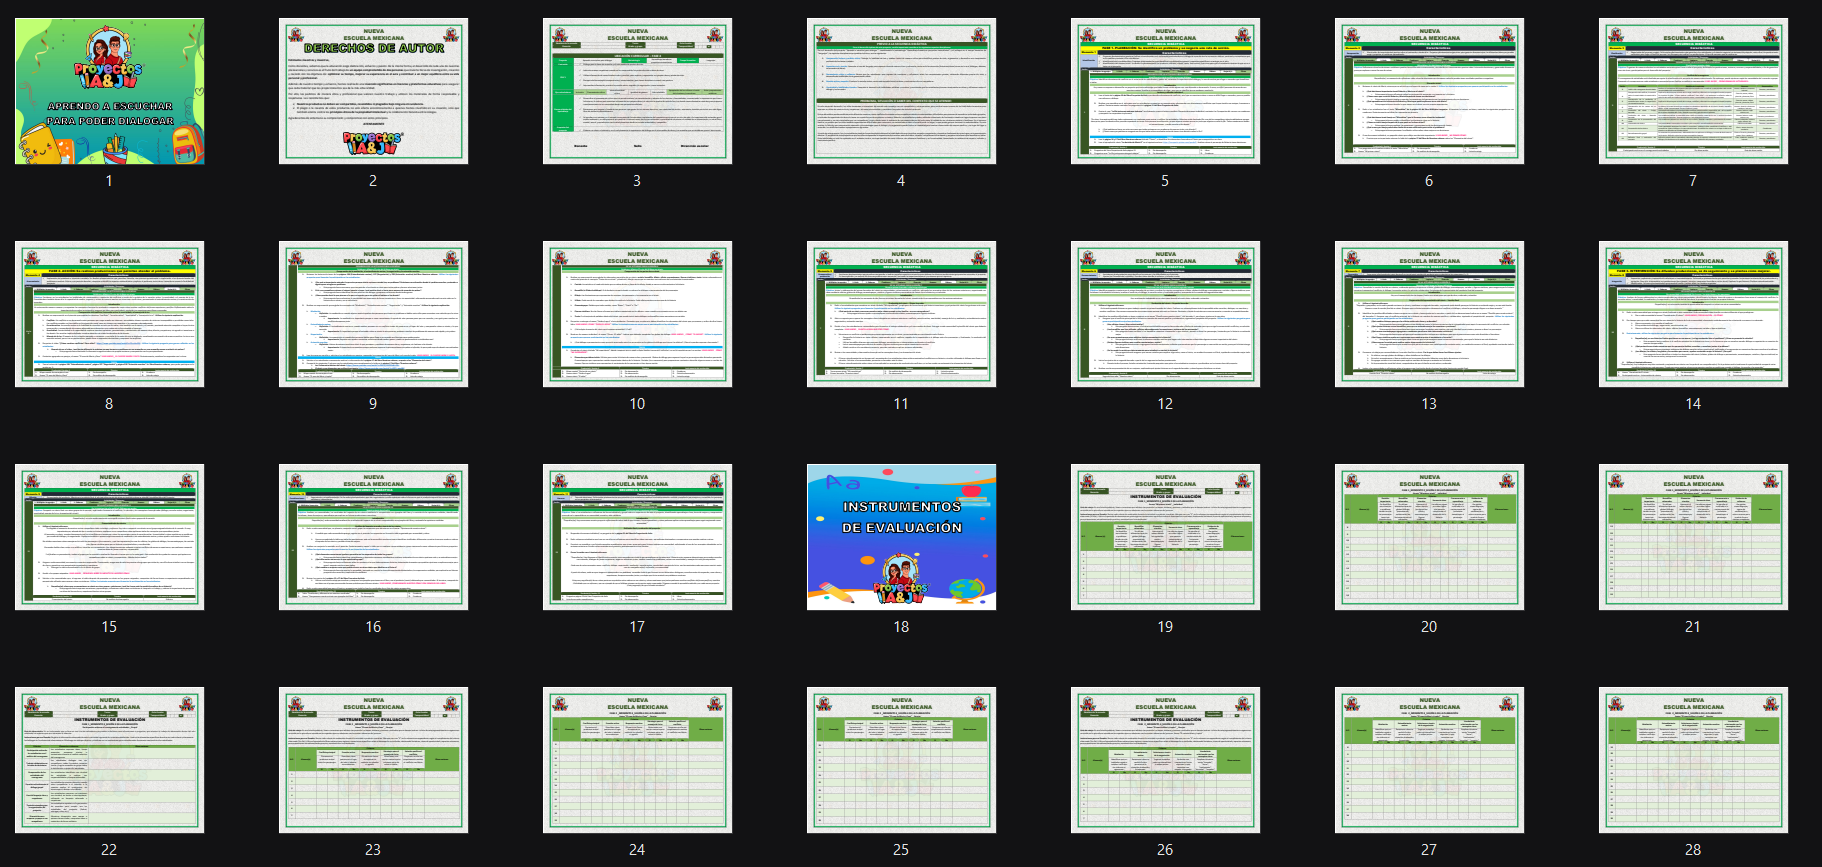The height and width of the screenshot is (867, 1822).
Task: Open the blue 'Instrumentos de Evaluación' title slide
Action: (x=901, y=537)
